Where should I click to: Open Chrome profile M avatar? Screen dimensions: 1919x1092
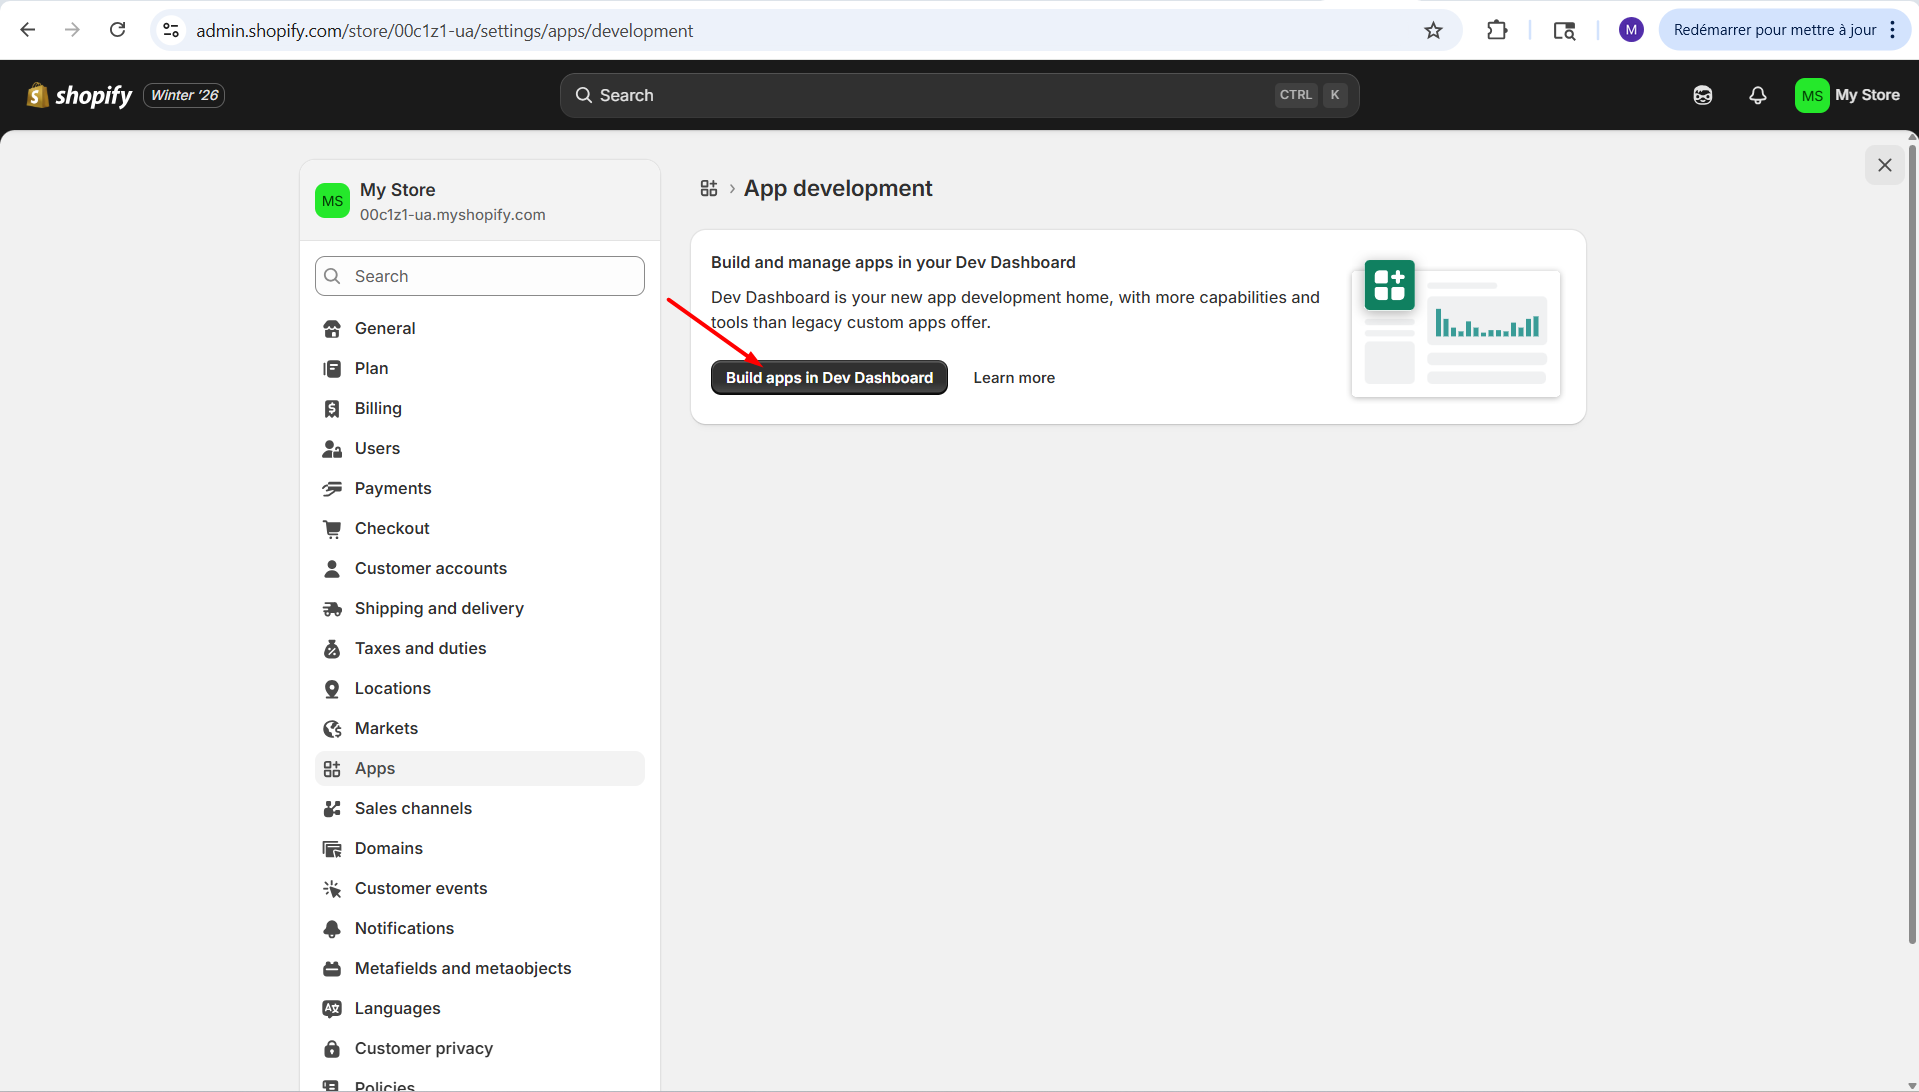1631,30
